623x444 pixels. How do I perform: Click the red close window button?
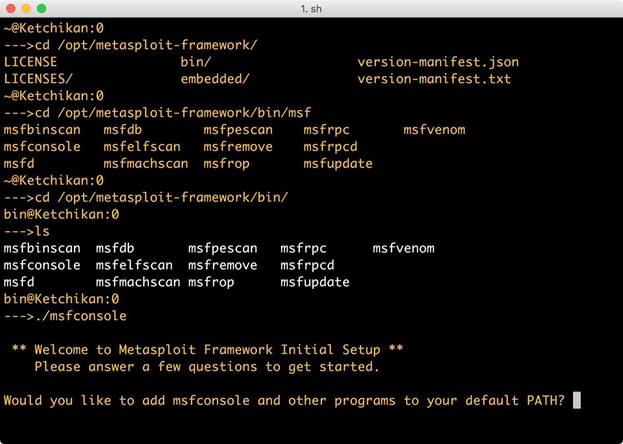tap(11, 8)
